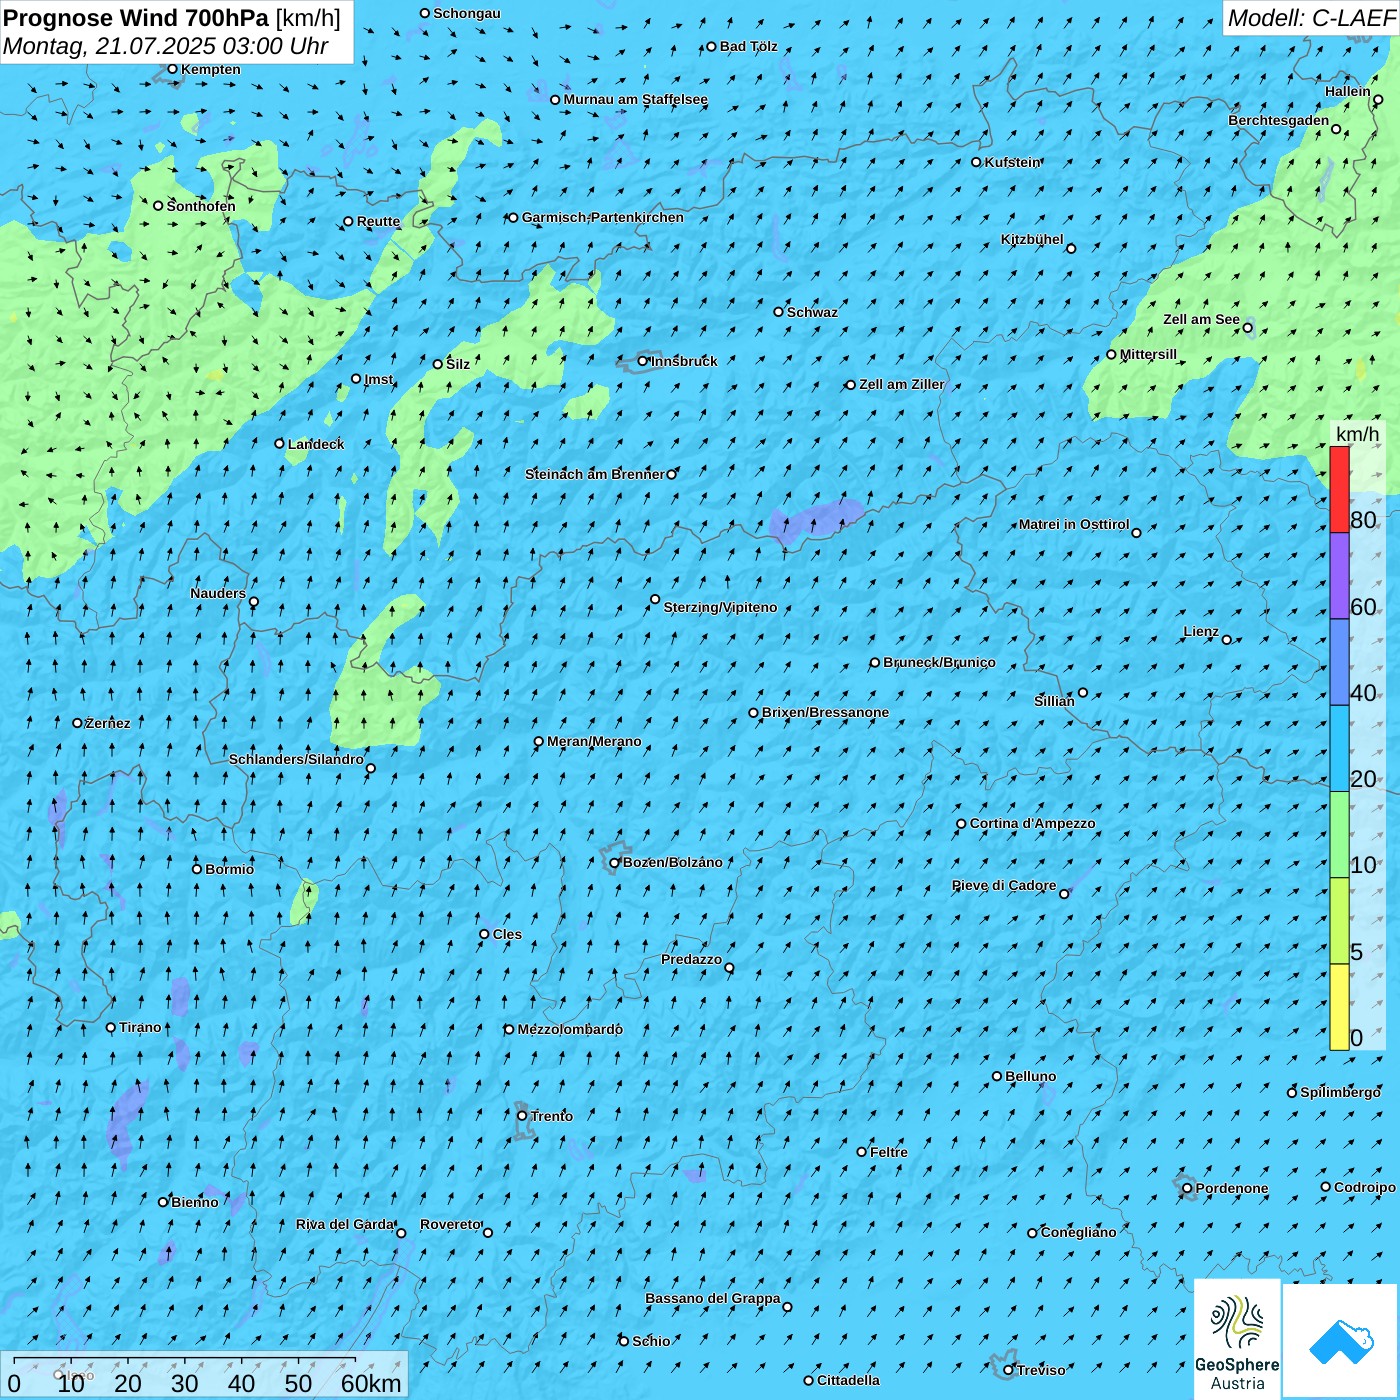Click the Cles location dot
This screenshot has width=1400, height=1400.
(484, 934)
